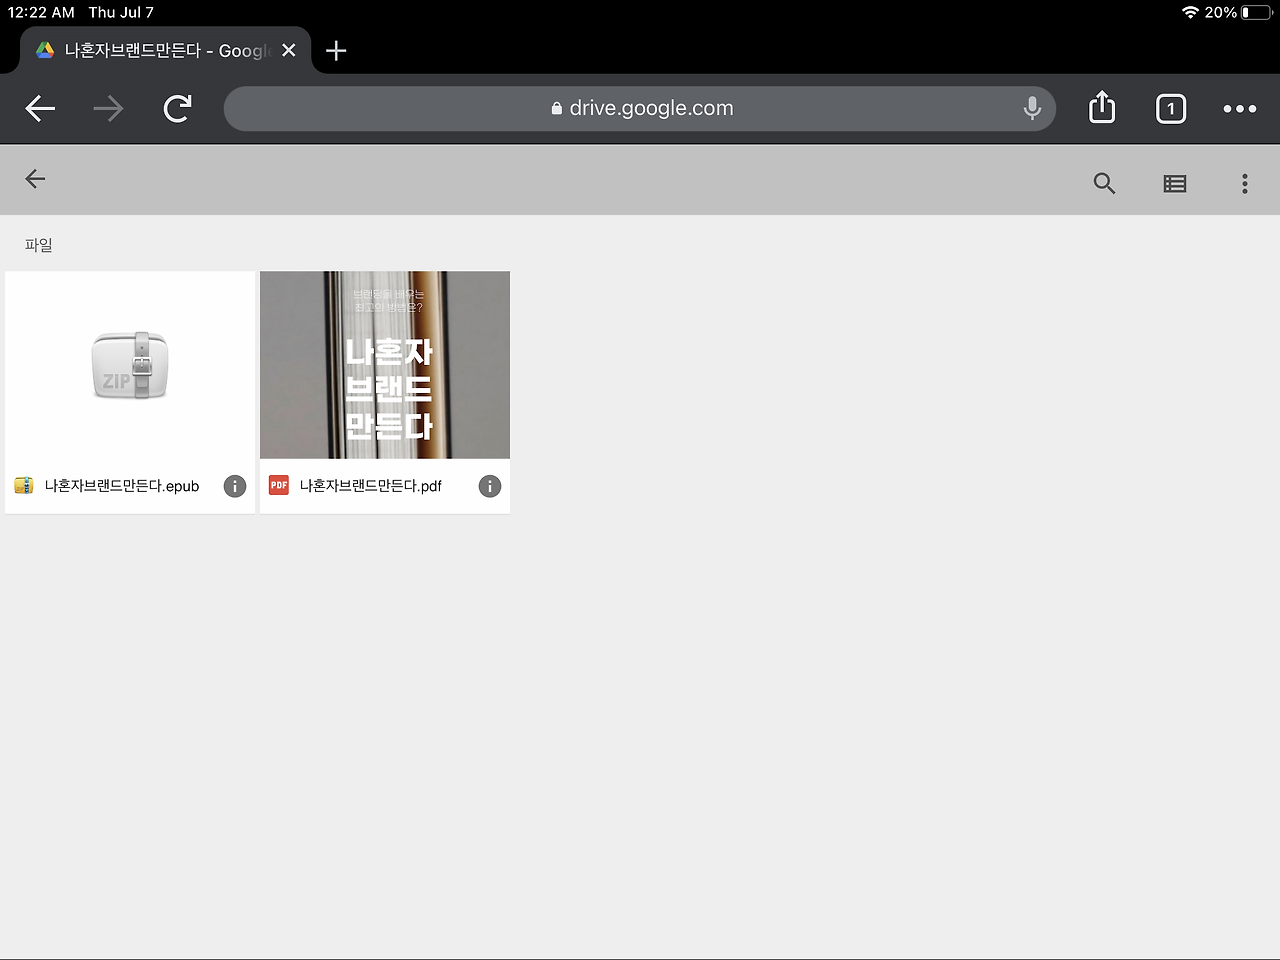This screenshot has height=960, width=1280.
Task: Open the browser three-dot menu
Action: 1240,108
